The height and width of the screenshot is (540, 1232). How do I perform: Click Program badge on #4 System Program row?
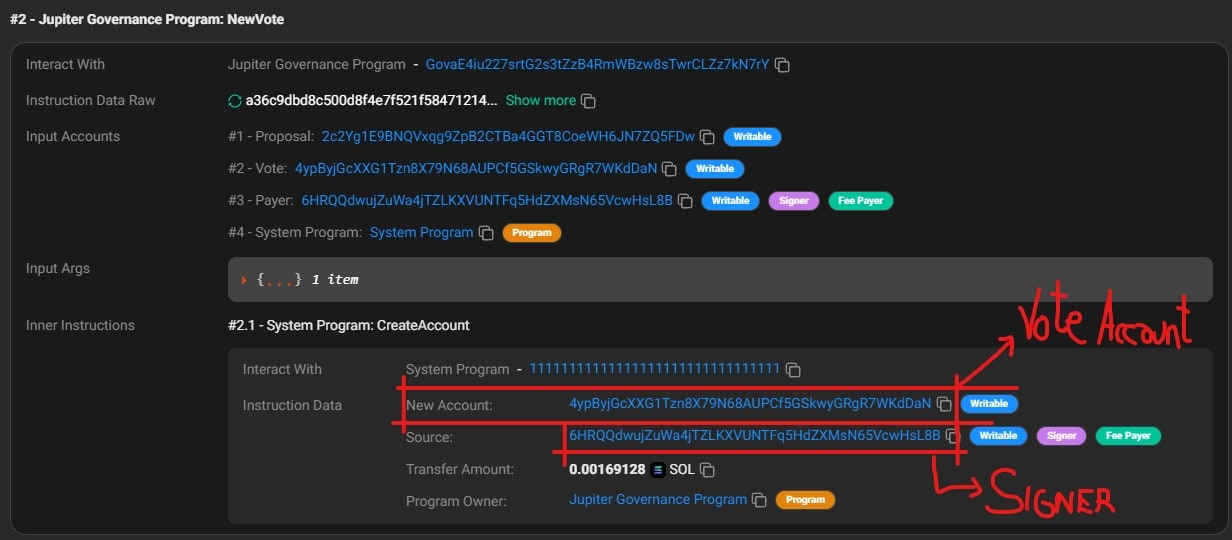[x=531, y=233]
